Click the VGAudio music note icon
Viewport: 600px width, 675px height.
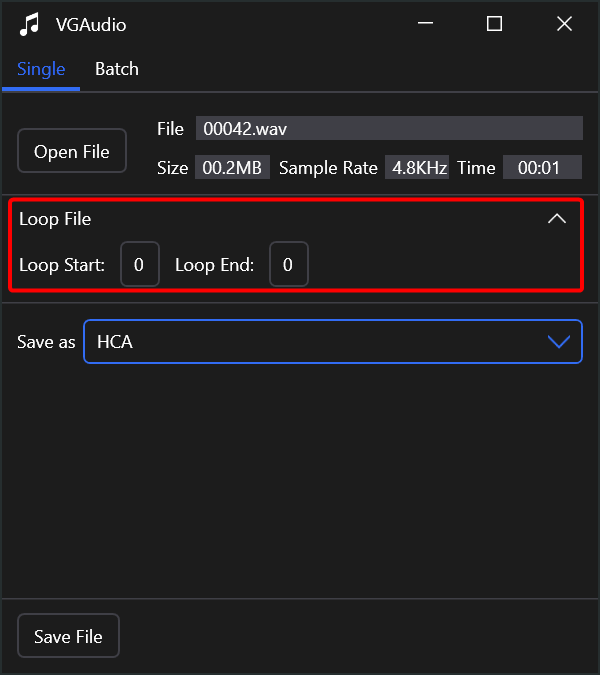(x=29, y=24)
